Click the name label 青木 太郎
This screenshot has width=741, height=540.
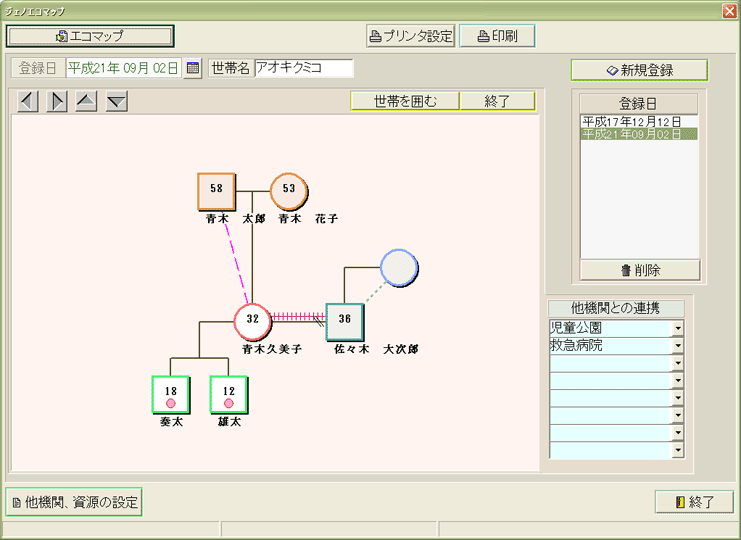pos(235,219)
